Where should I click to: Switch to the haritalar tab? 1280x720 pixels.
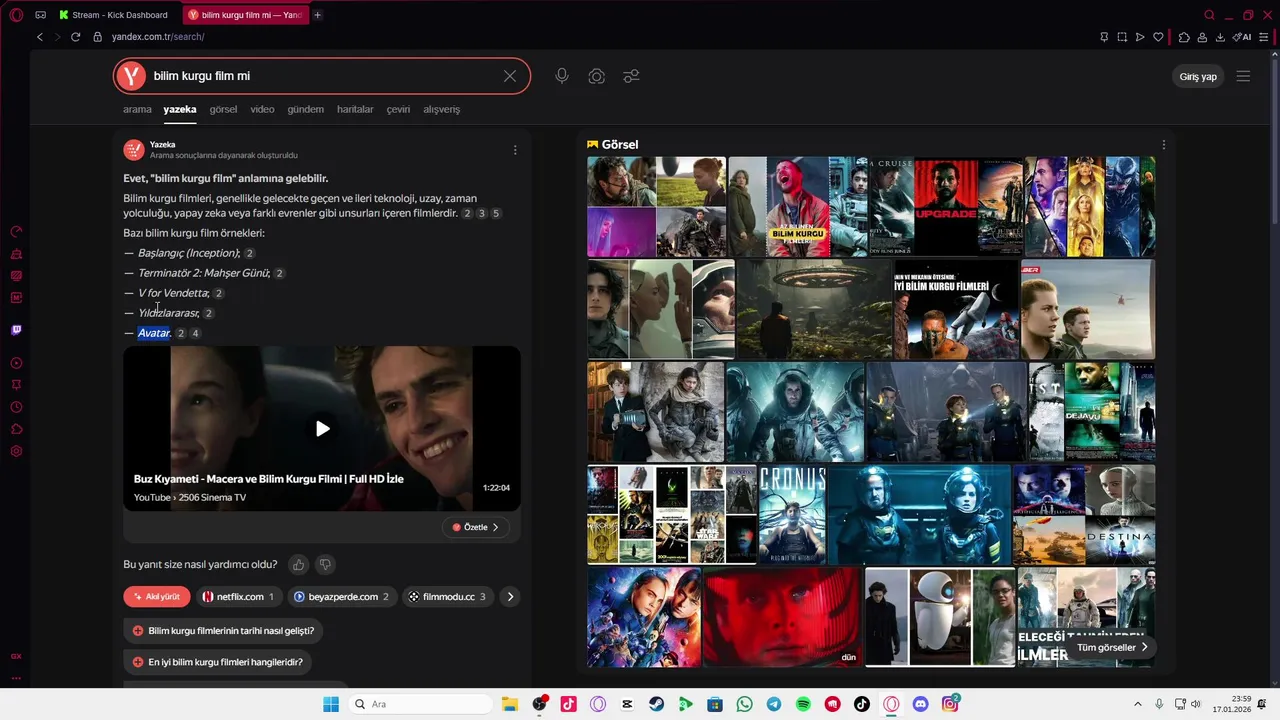[355, 109]
